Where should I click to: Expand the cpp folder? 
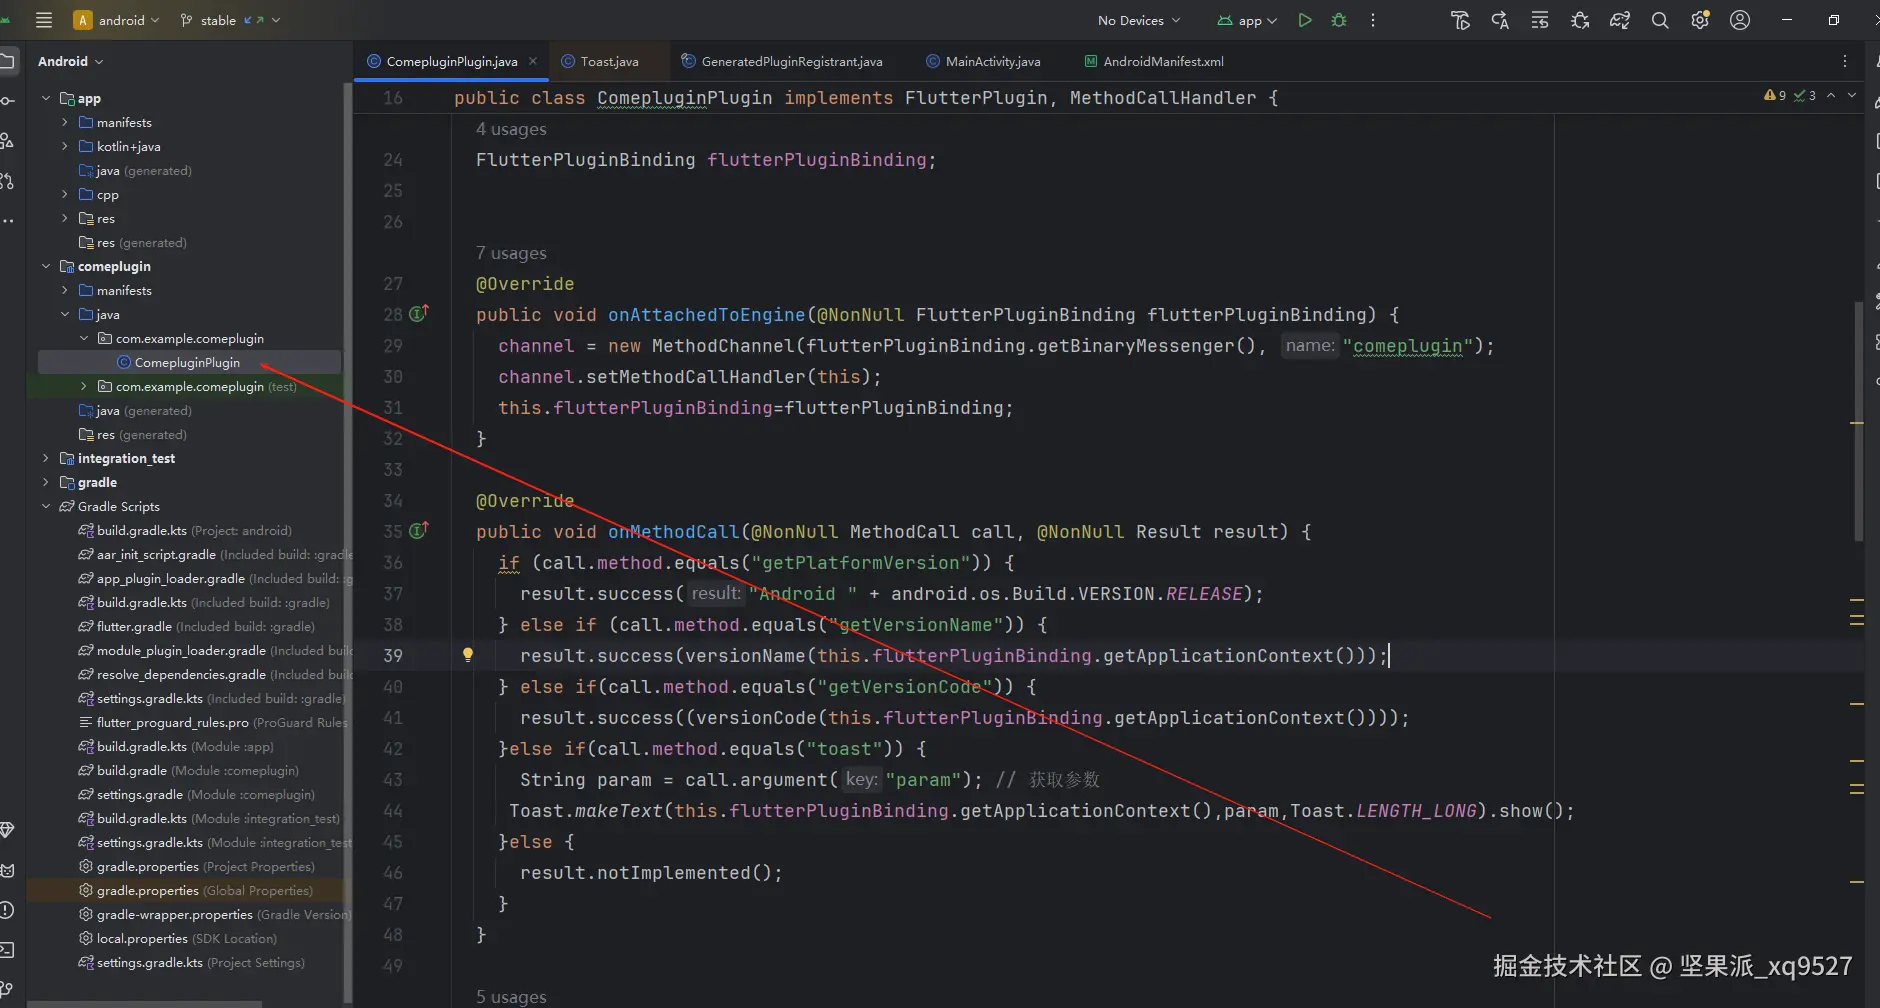tap(65, 194)
